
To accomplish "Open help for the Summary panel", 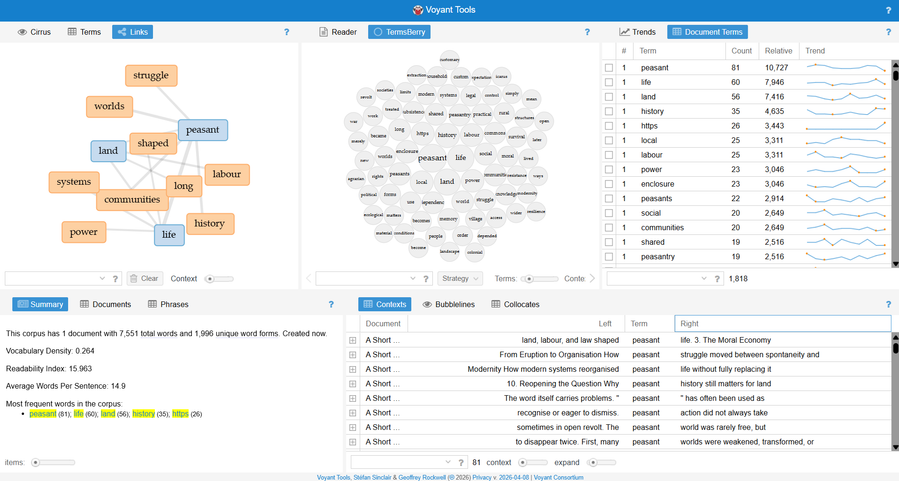I will (x=331, y=304).
